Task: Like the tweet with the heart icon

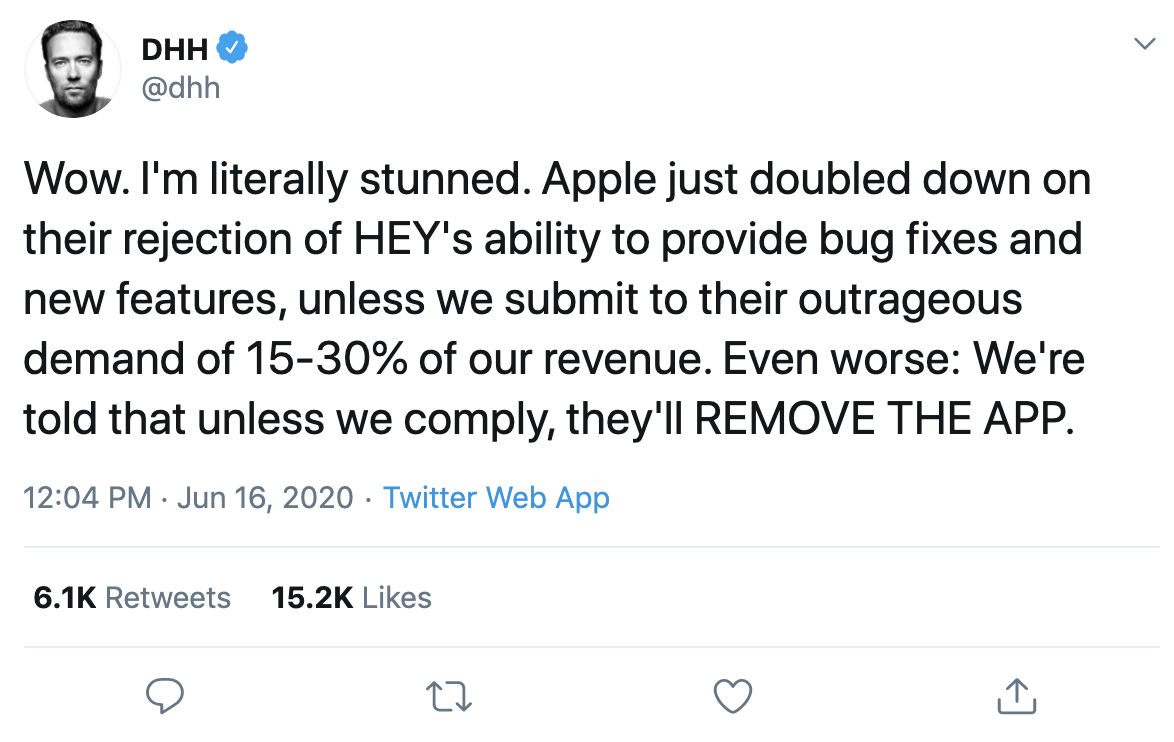Action: [732, 695]
